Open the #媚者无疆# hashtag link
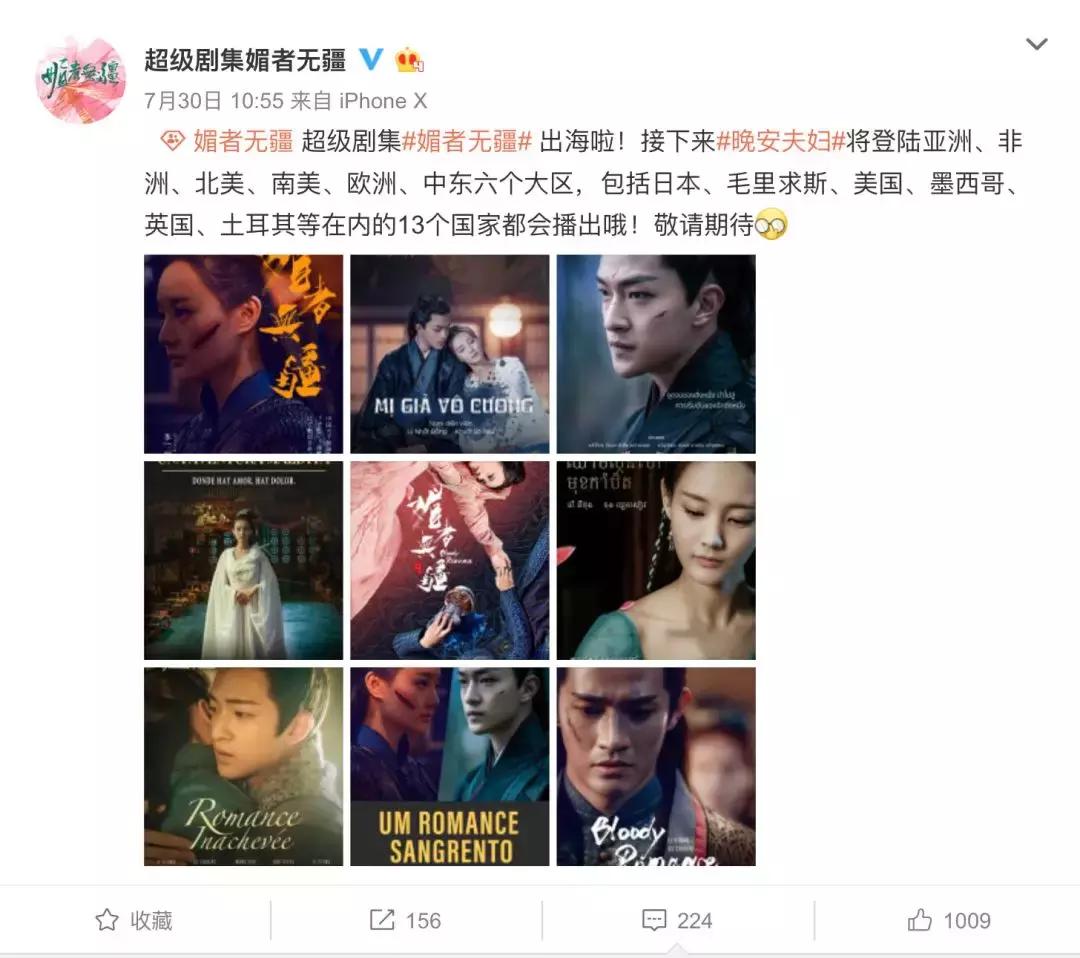The height and width of the screenshot is (958, 1080). click(467, 141)
